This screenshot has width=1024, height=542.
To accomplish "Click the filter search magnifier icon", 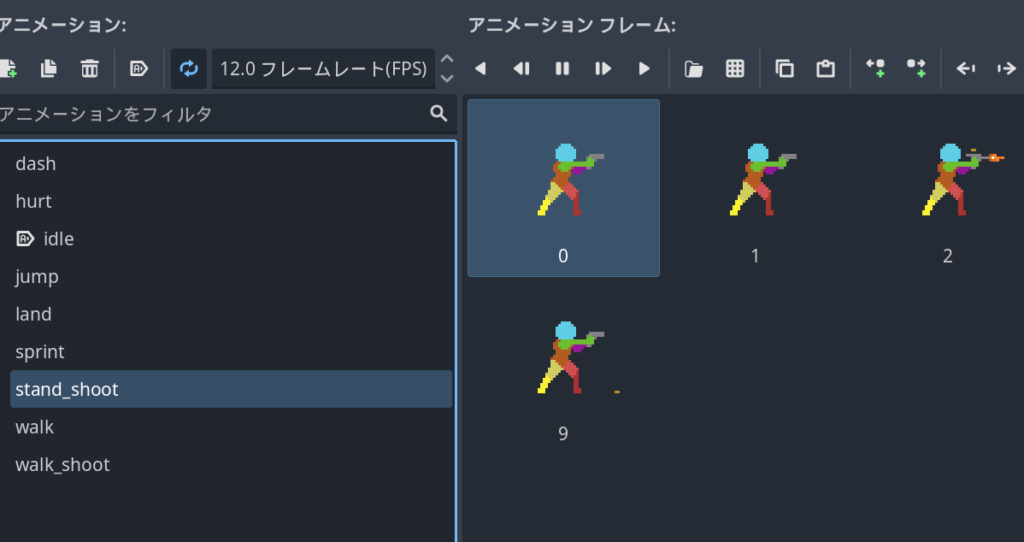I will pos(439,114).
